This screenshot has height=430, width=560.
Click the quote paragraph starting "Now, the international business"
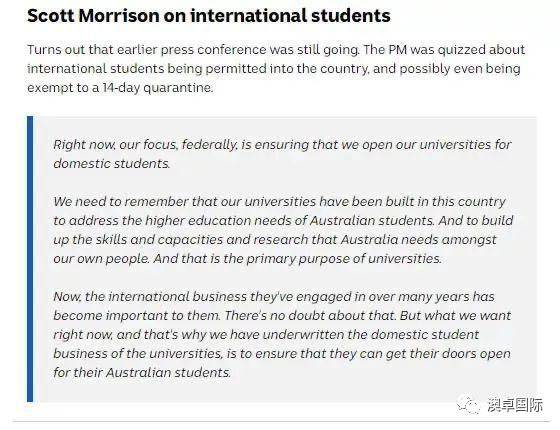click(282, 334)
